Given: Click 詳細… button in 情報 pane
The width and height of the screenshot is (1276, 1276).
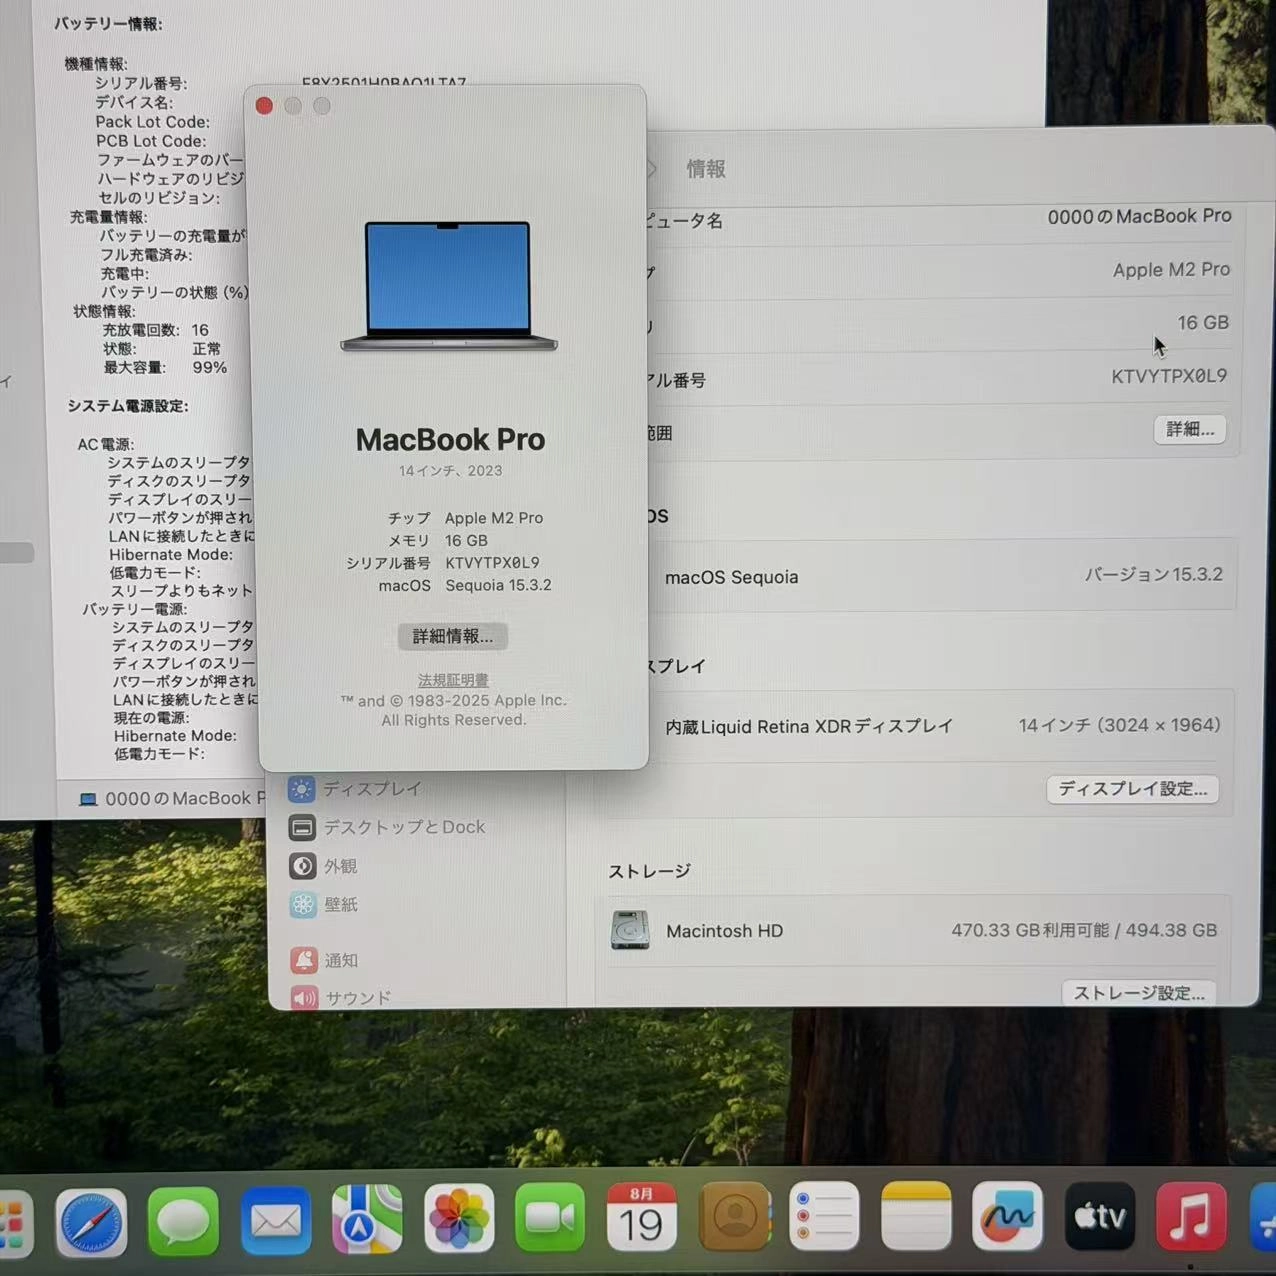Looking at the screenshot, I should tap(1190, 429).
